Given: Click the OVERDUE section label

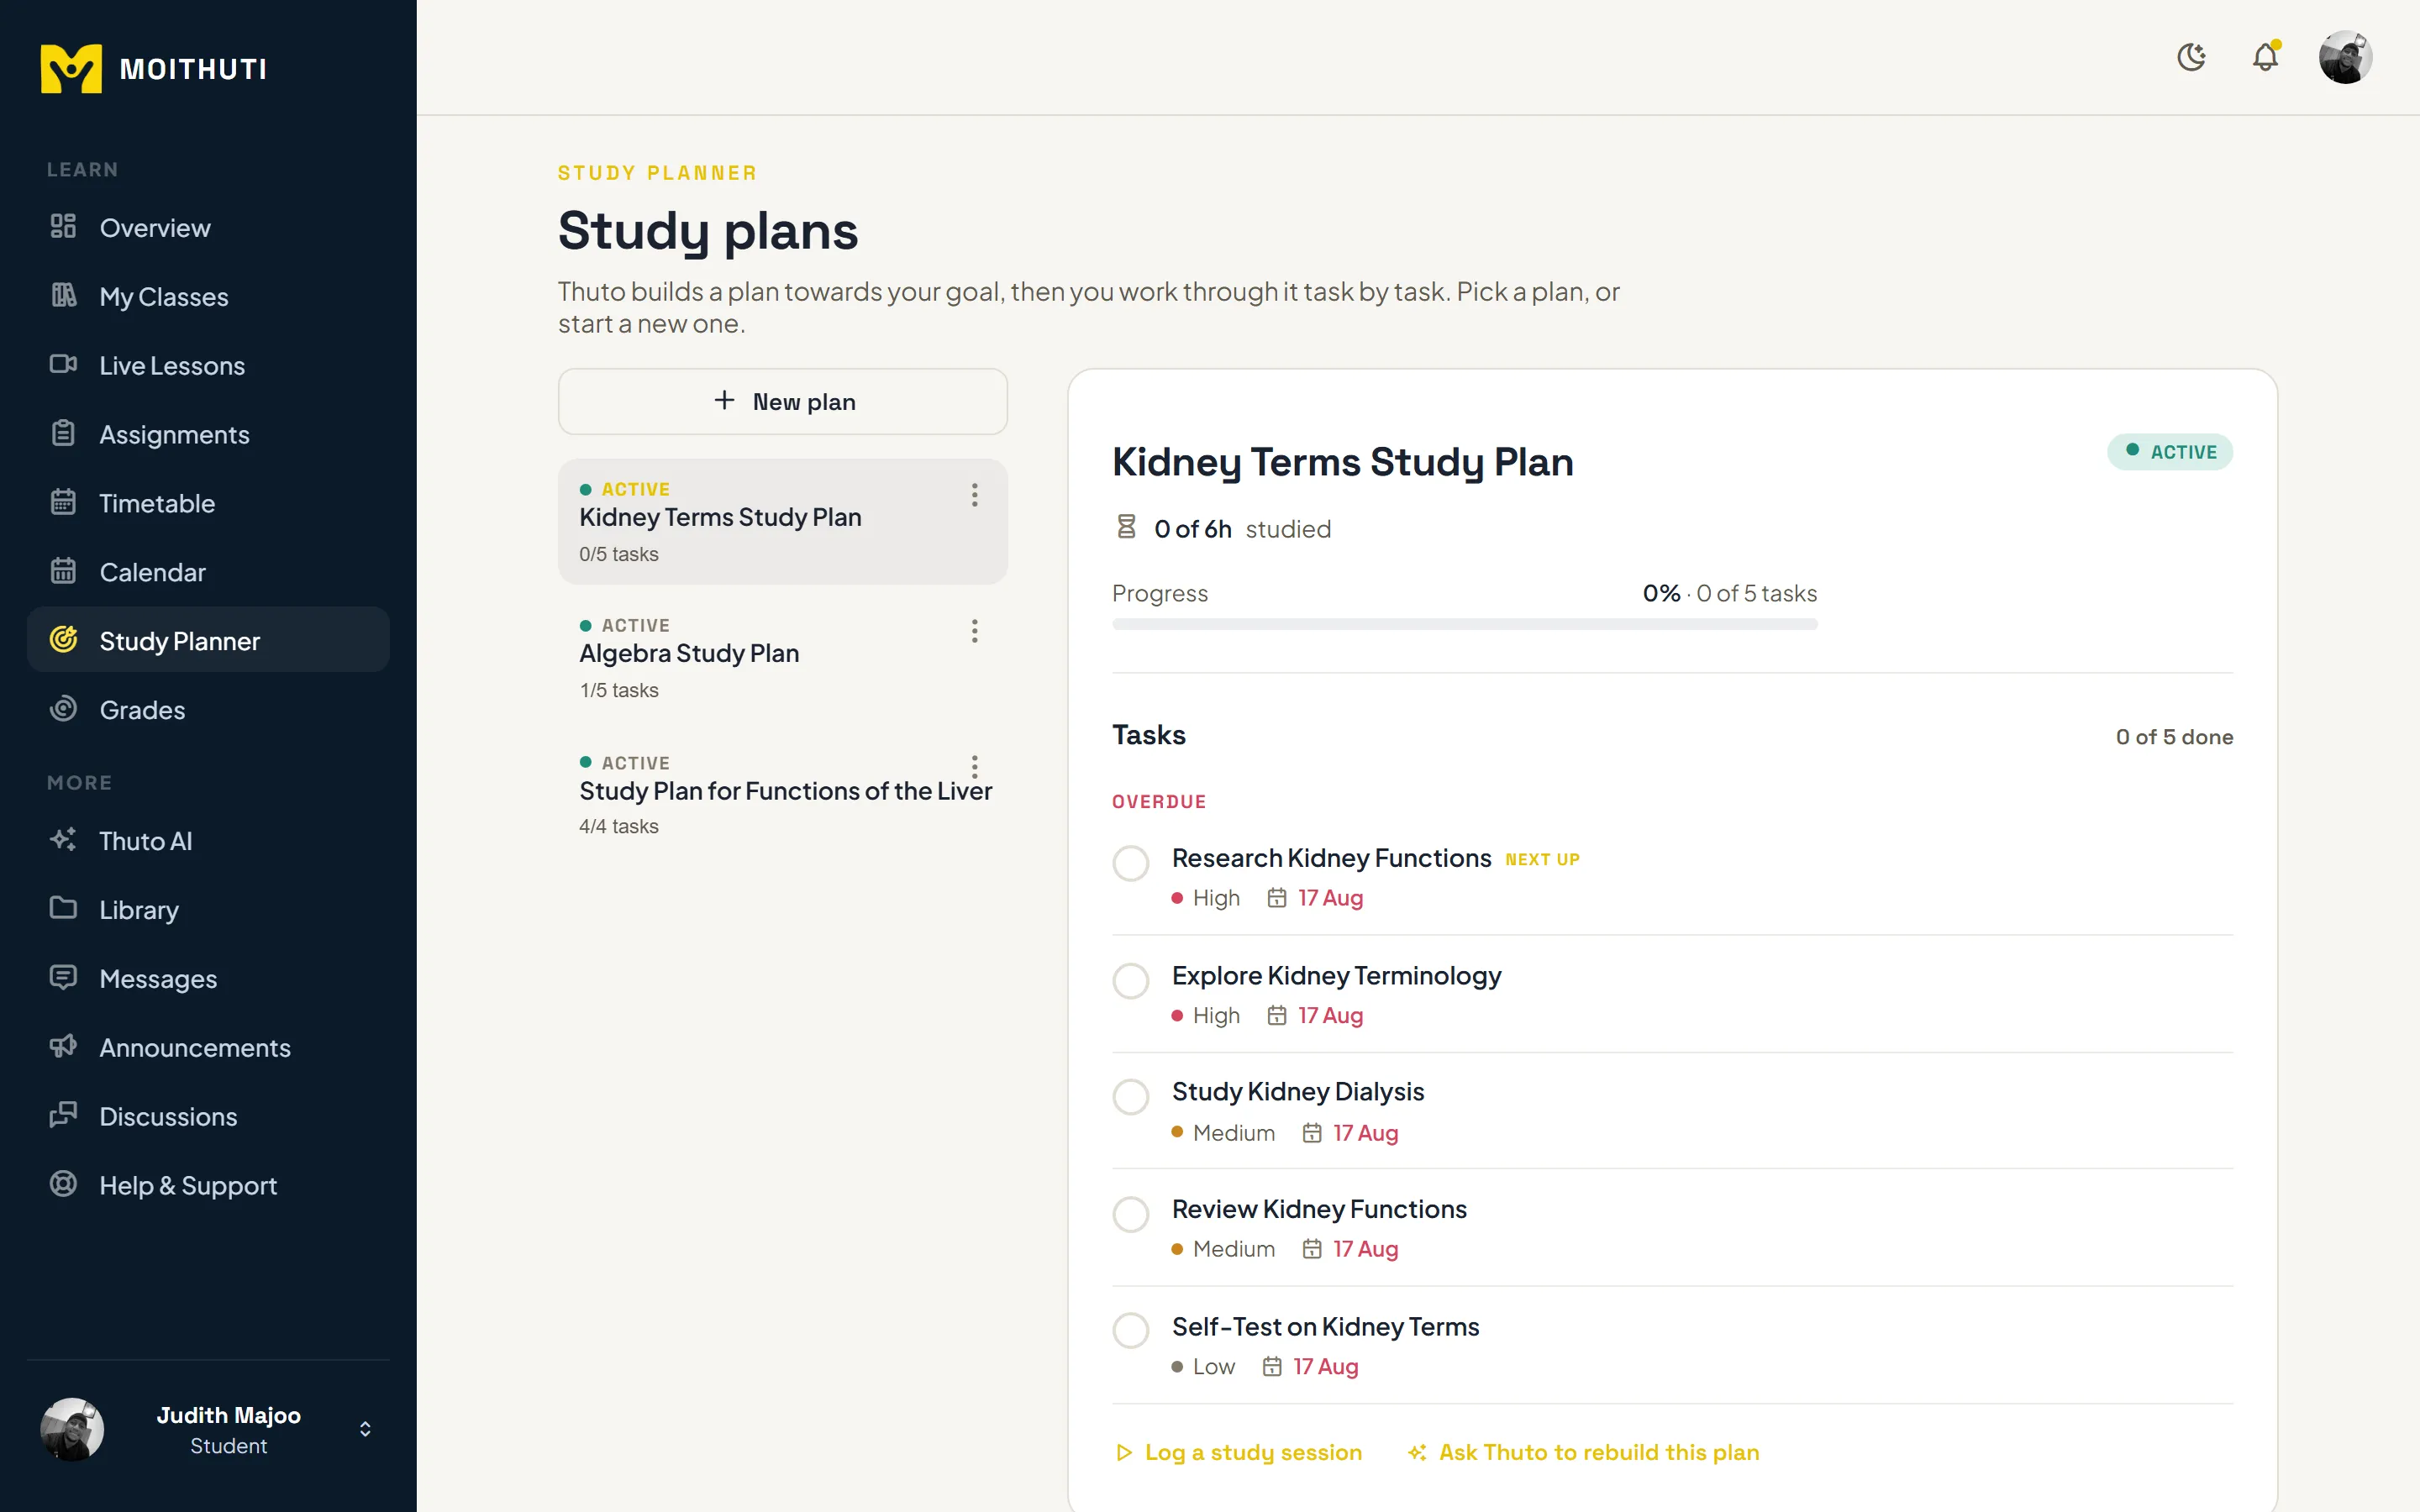Looking at the screenshot, I should click(x=1159, y=802).
